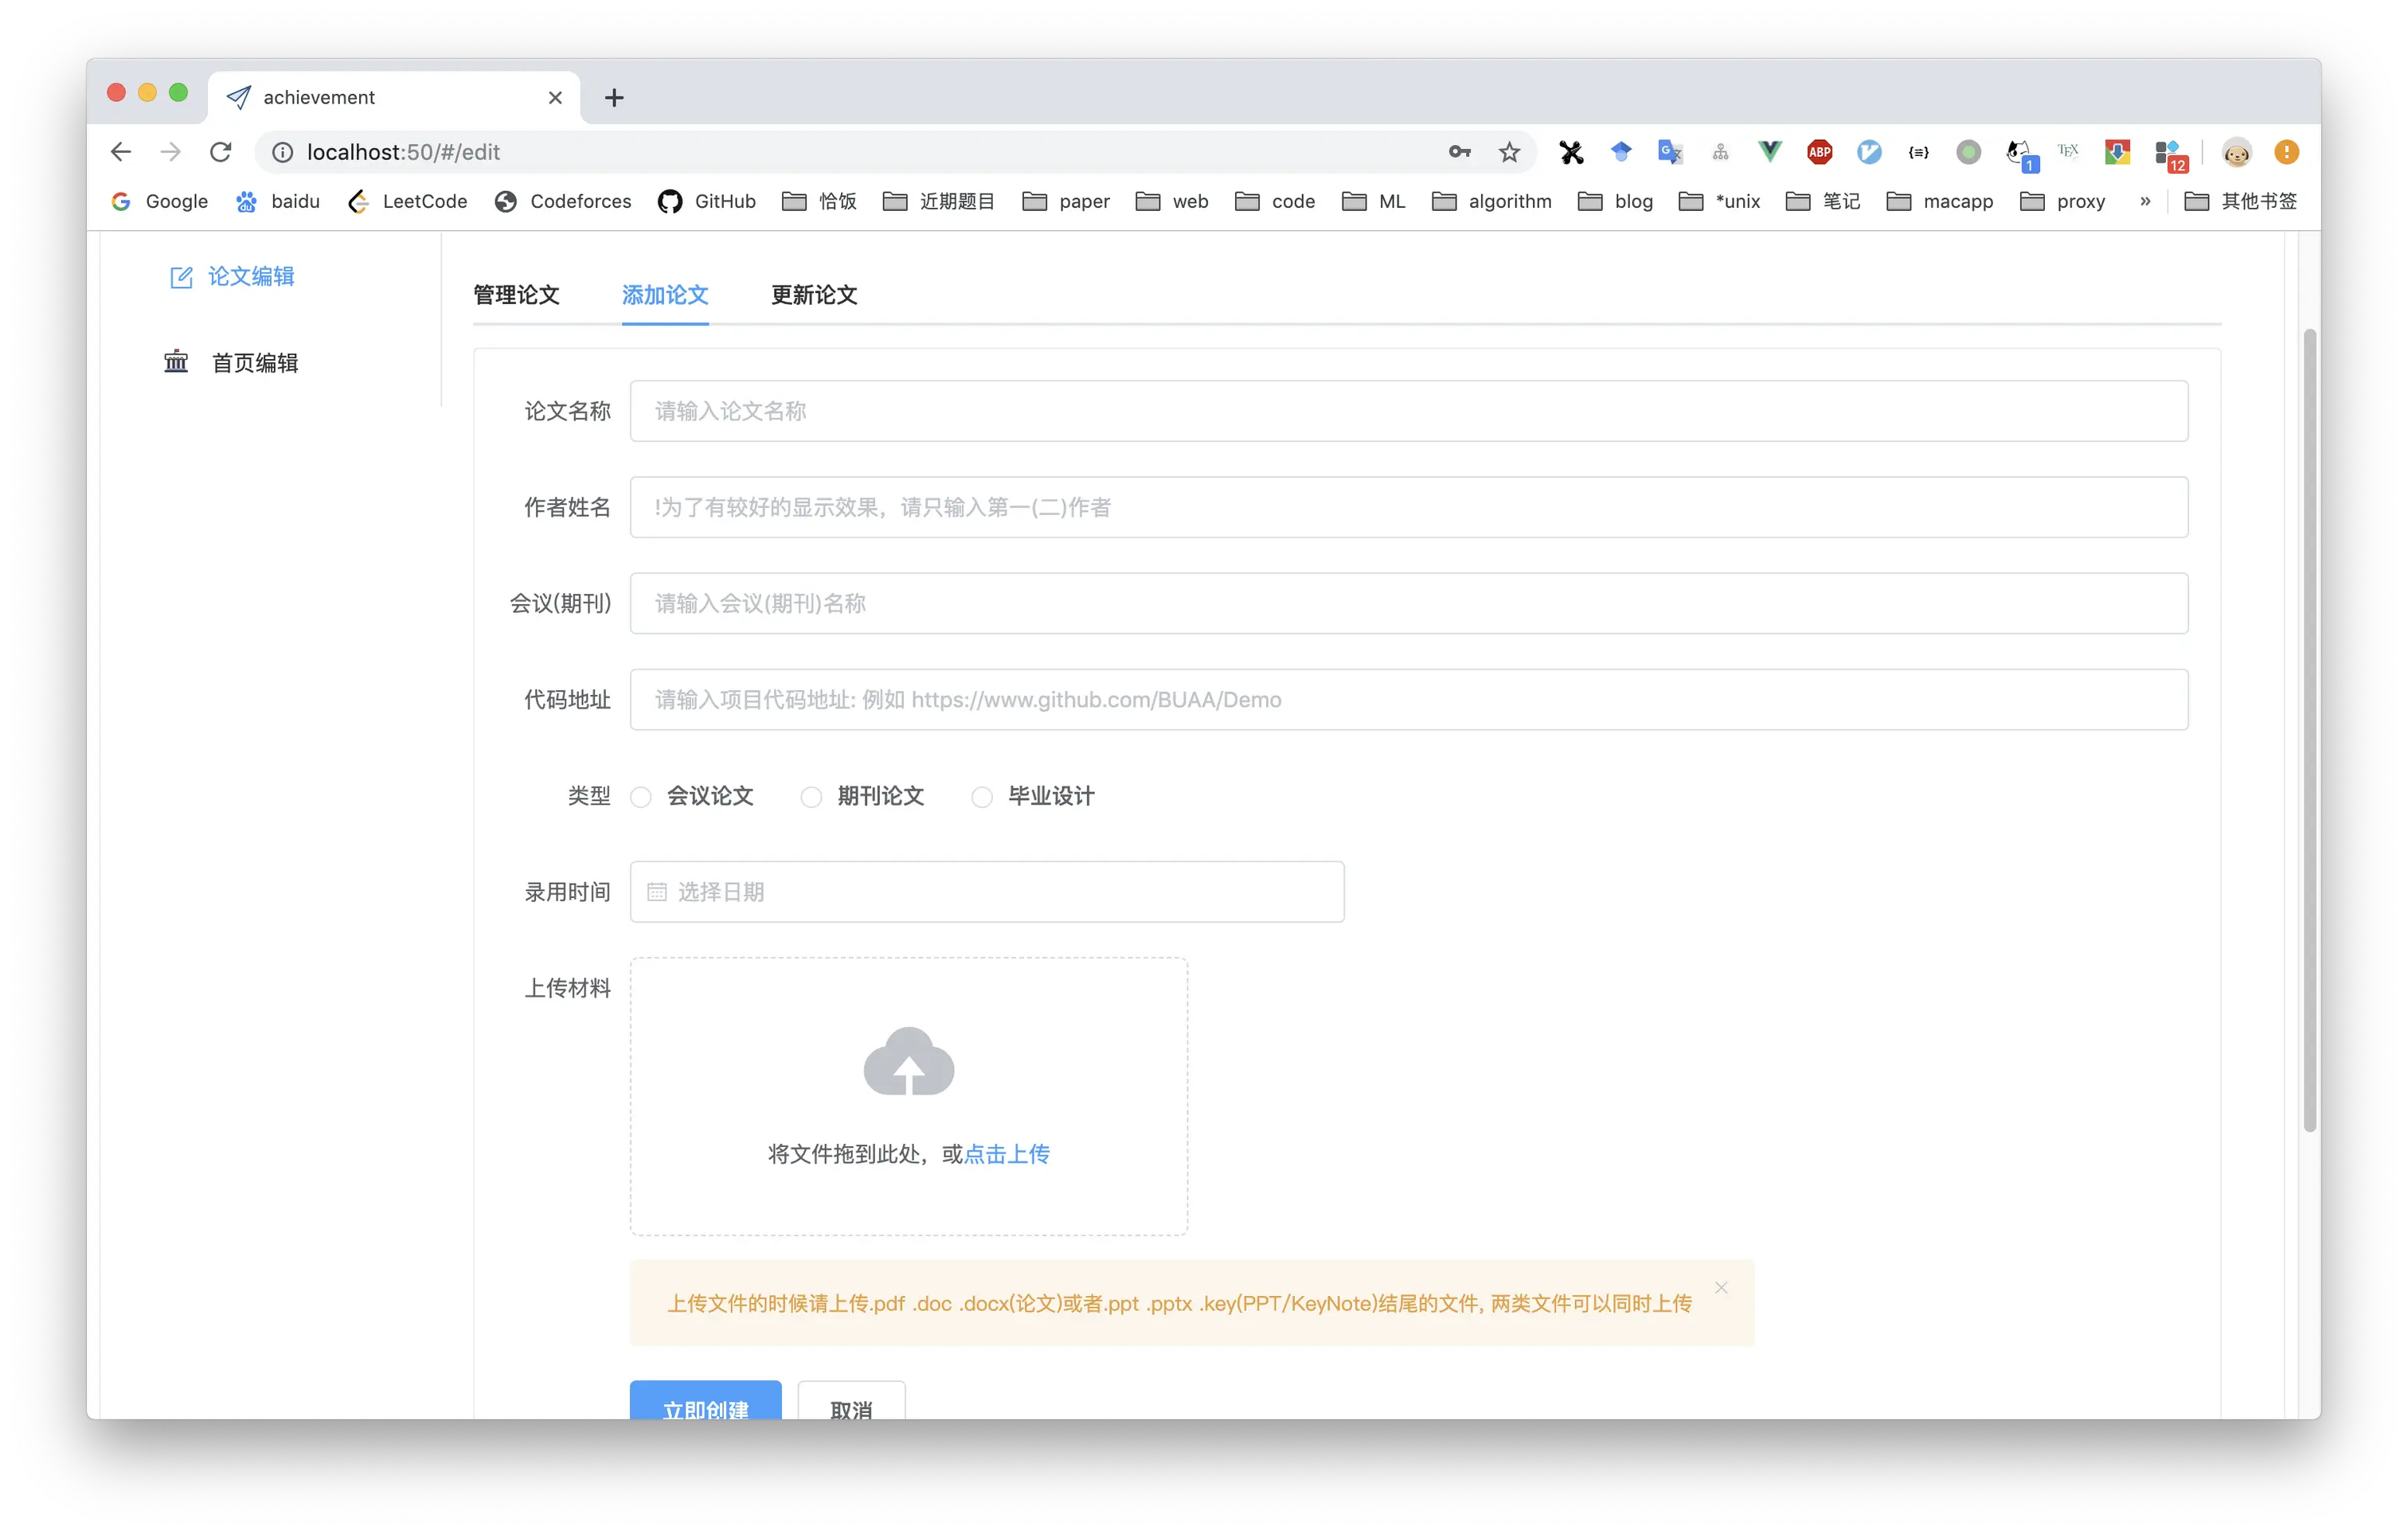
Task: Expand the hidden bookmarks chevron
Action: 2144,201
